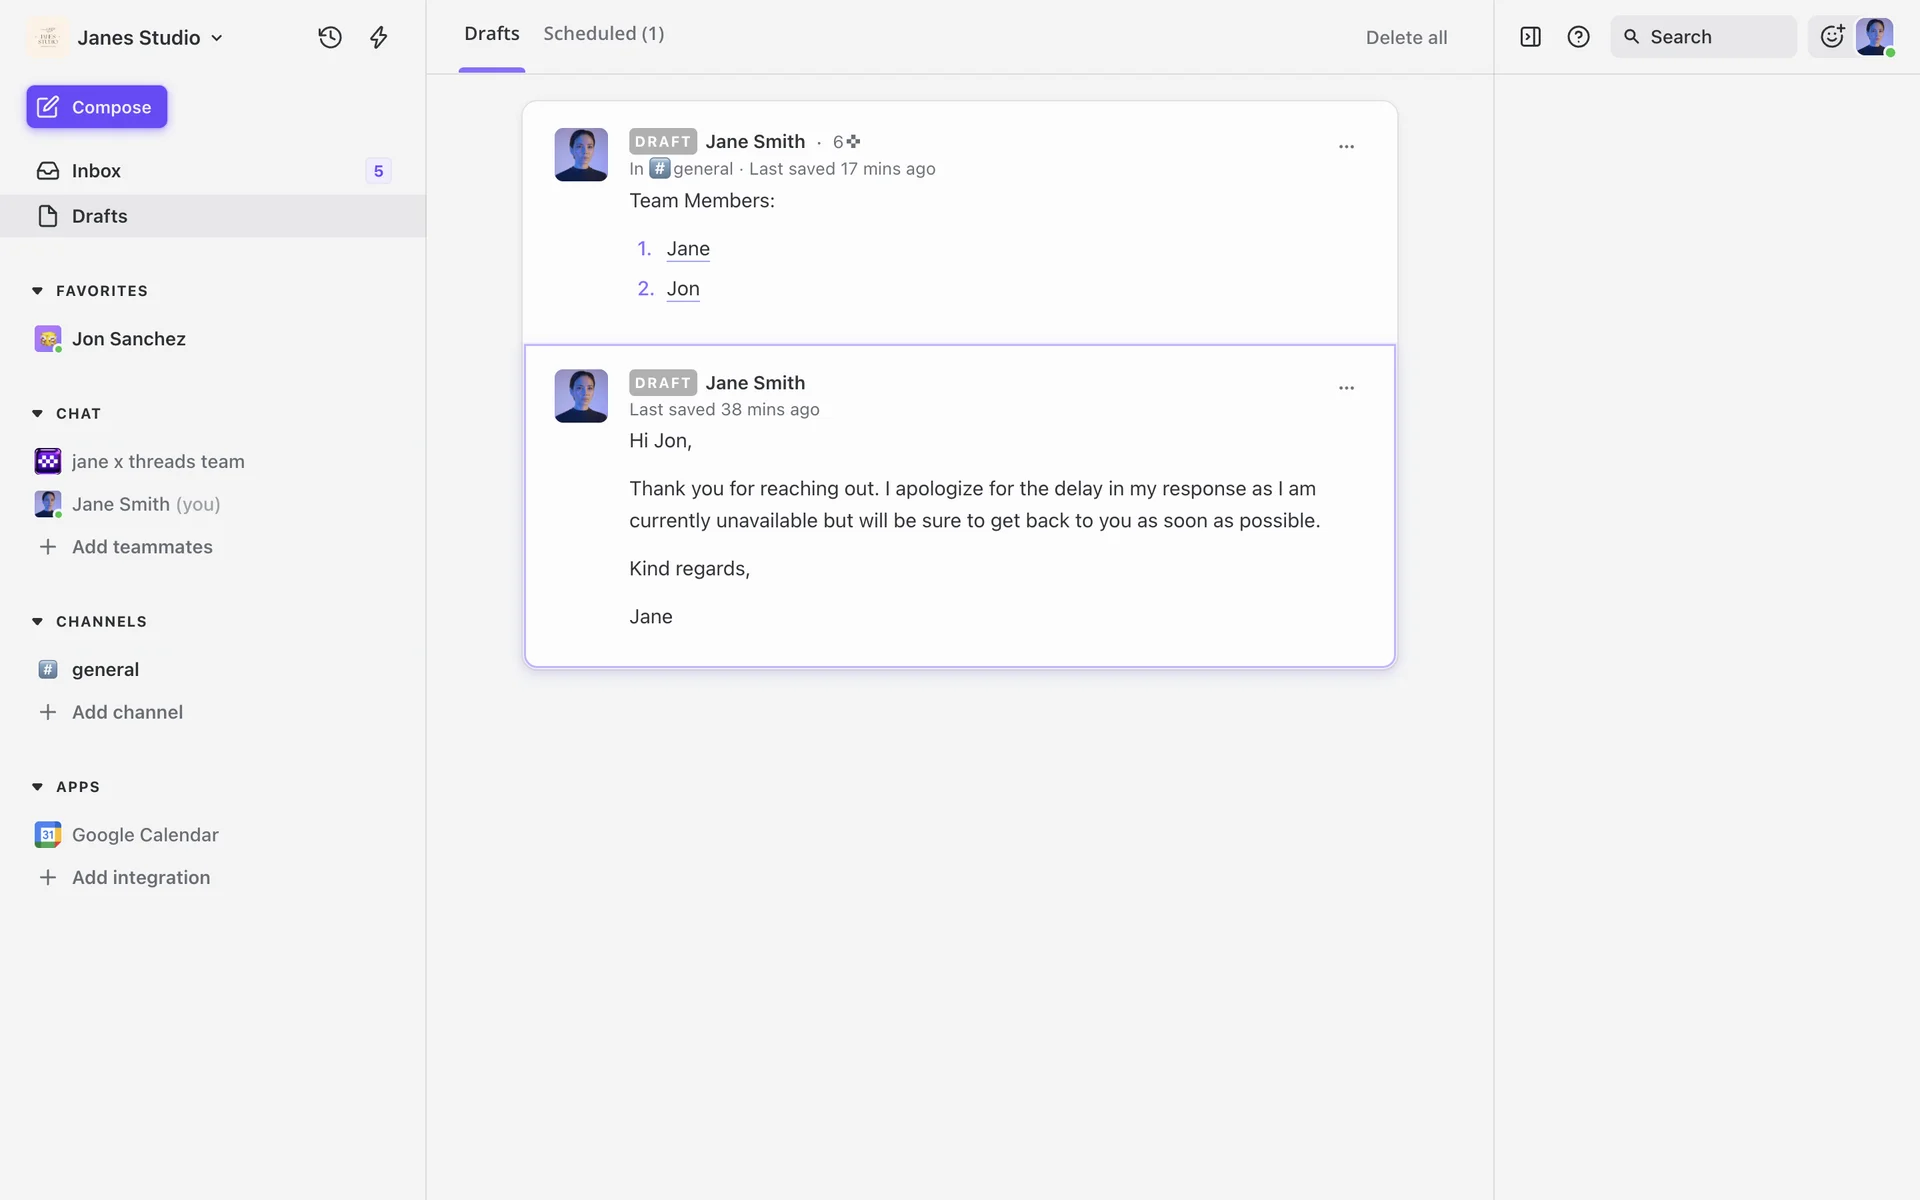Image resolution: width=1920 pixels, height=1200 pixels.
Task: Click the Compose button
Action: click(97, 107)
